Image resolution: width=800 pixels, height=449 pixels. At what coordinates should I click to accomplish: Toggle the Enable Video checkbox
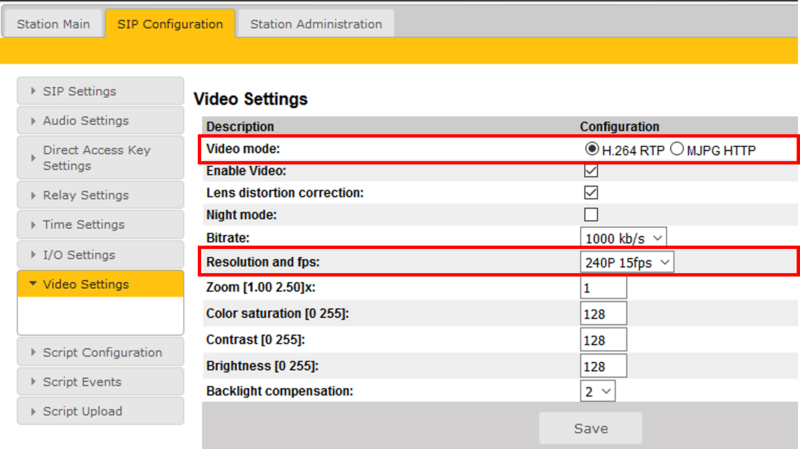(x=591, y=171)
